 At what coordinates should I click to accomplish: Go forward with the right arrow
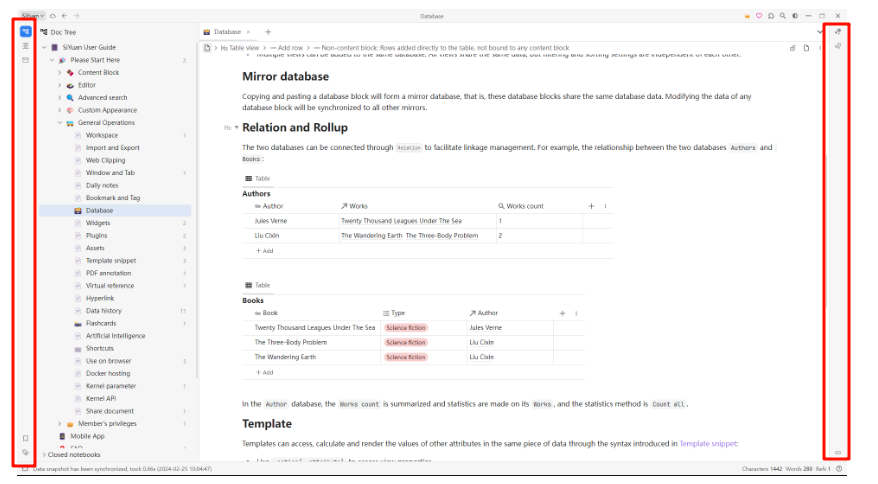point(77,16)
